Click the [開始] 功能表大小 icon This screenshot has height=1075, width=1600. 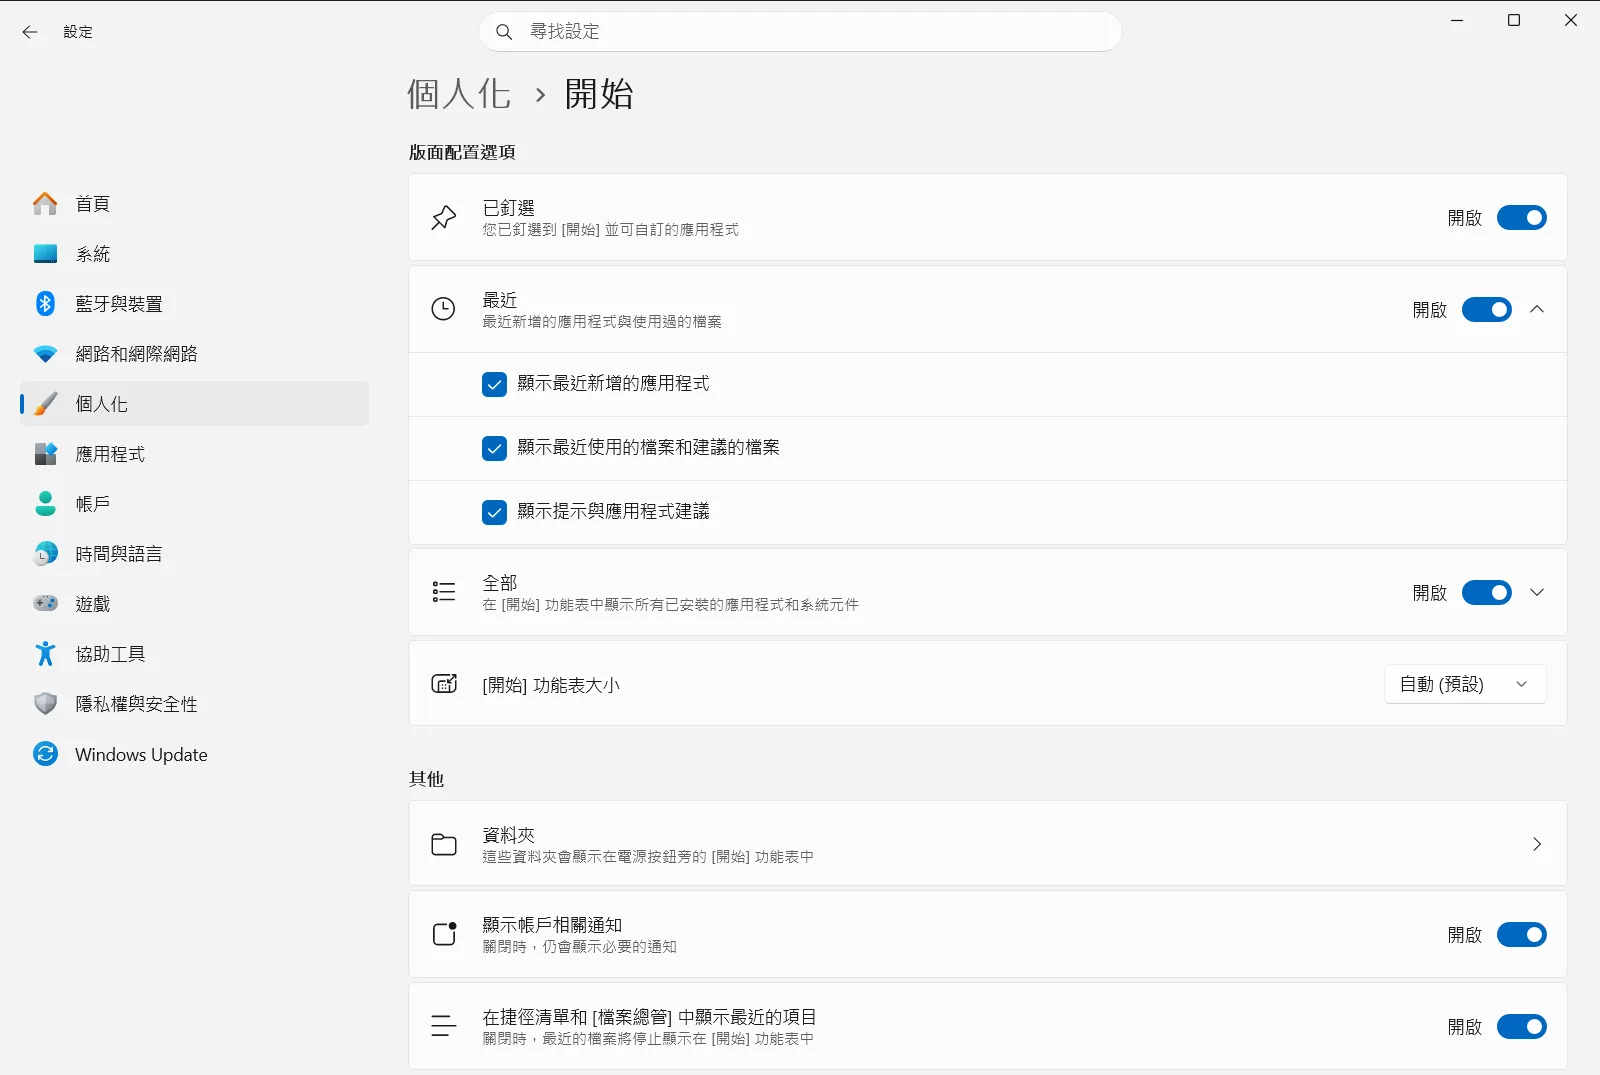pos(444,684)
